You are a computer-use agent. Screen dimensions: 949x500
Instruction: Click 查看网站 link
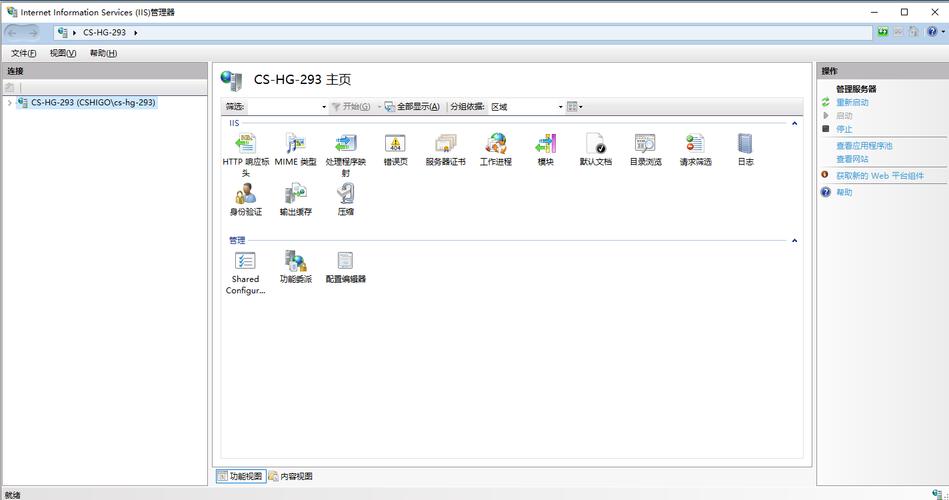(852, 159)
